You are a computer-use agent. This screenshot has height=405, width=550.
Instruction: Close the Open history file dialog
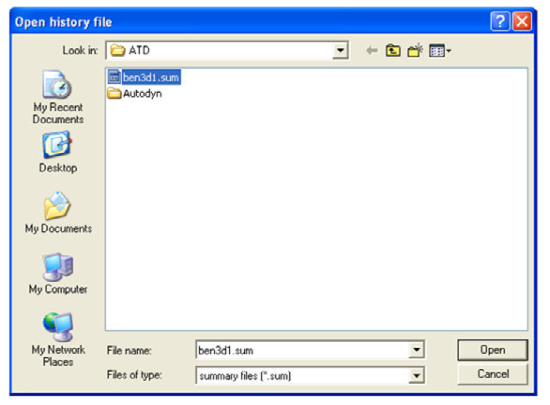[522, 21]
